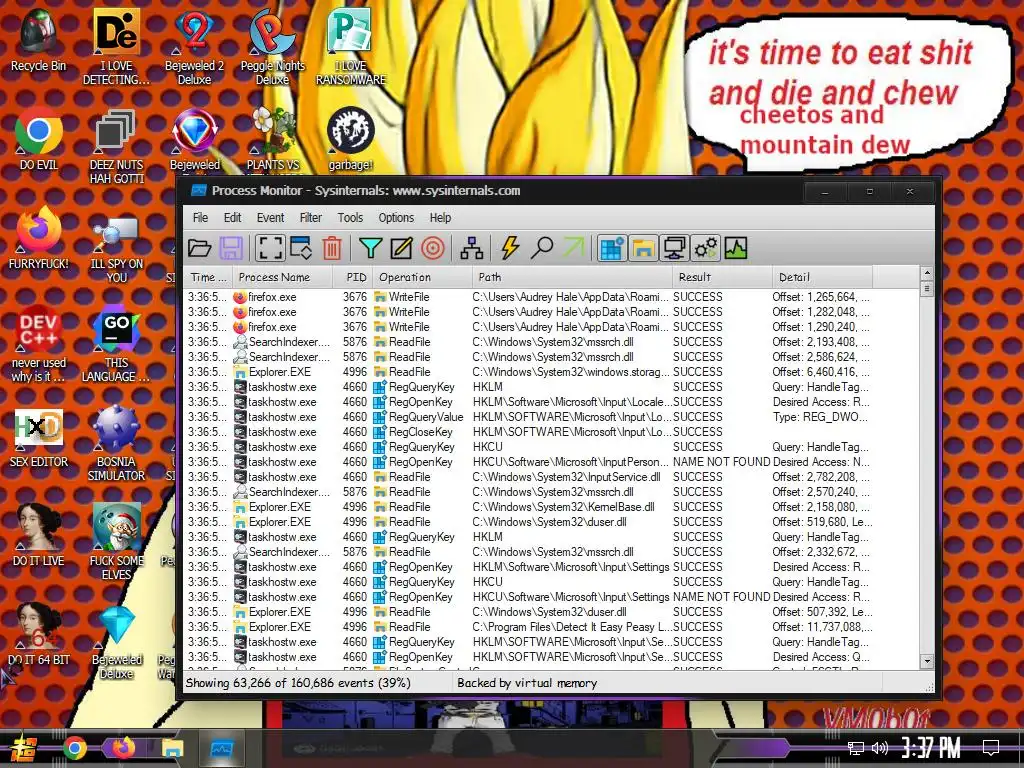Viewport: 1024px width, 768px height.
Task: Click the Operation column header
Action: (x=423, y=277)
